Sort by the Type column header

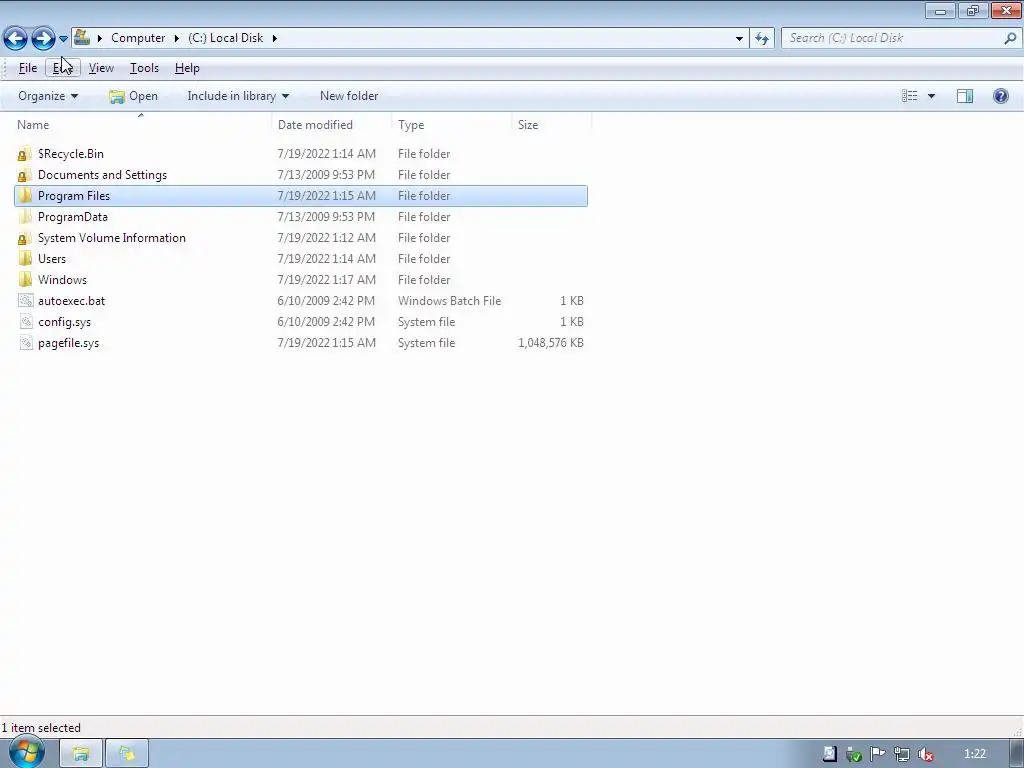pyautogui.click(x=451, y=125)
